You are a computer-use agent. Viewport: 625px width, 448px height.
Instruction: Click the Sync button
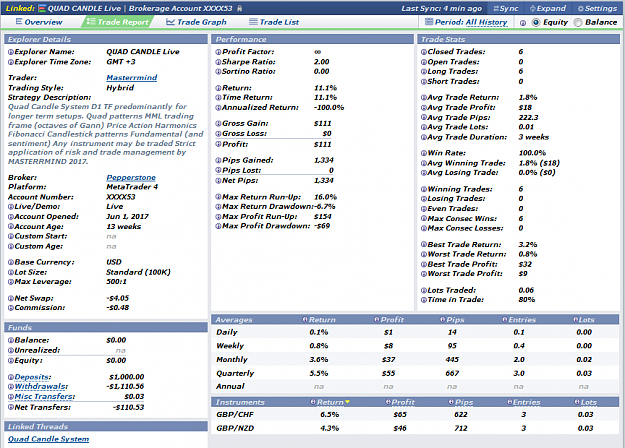click(506, 8)
